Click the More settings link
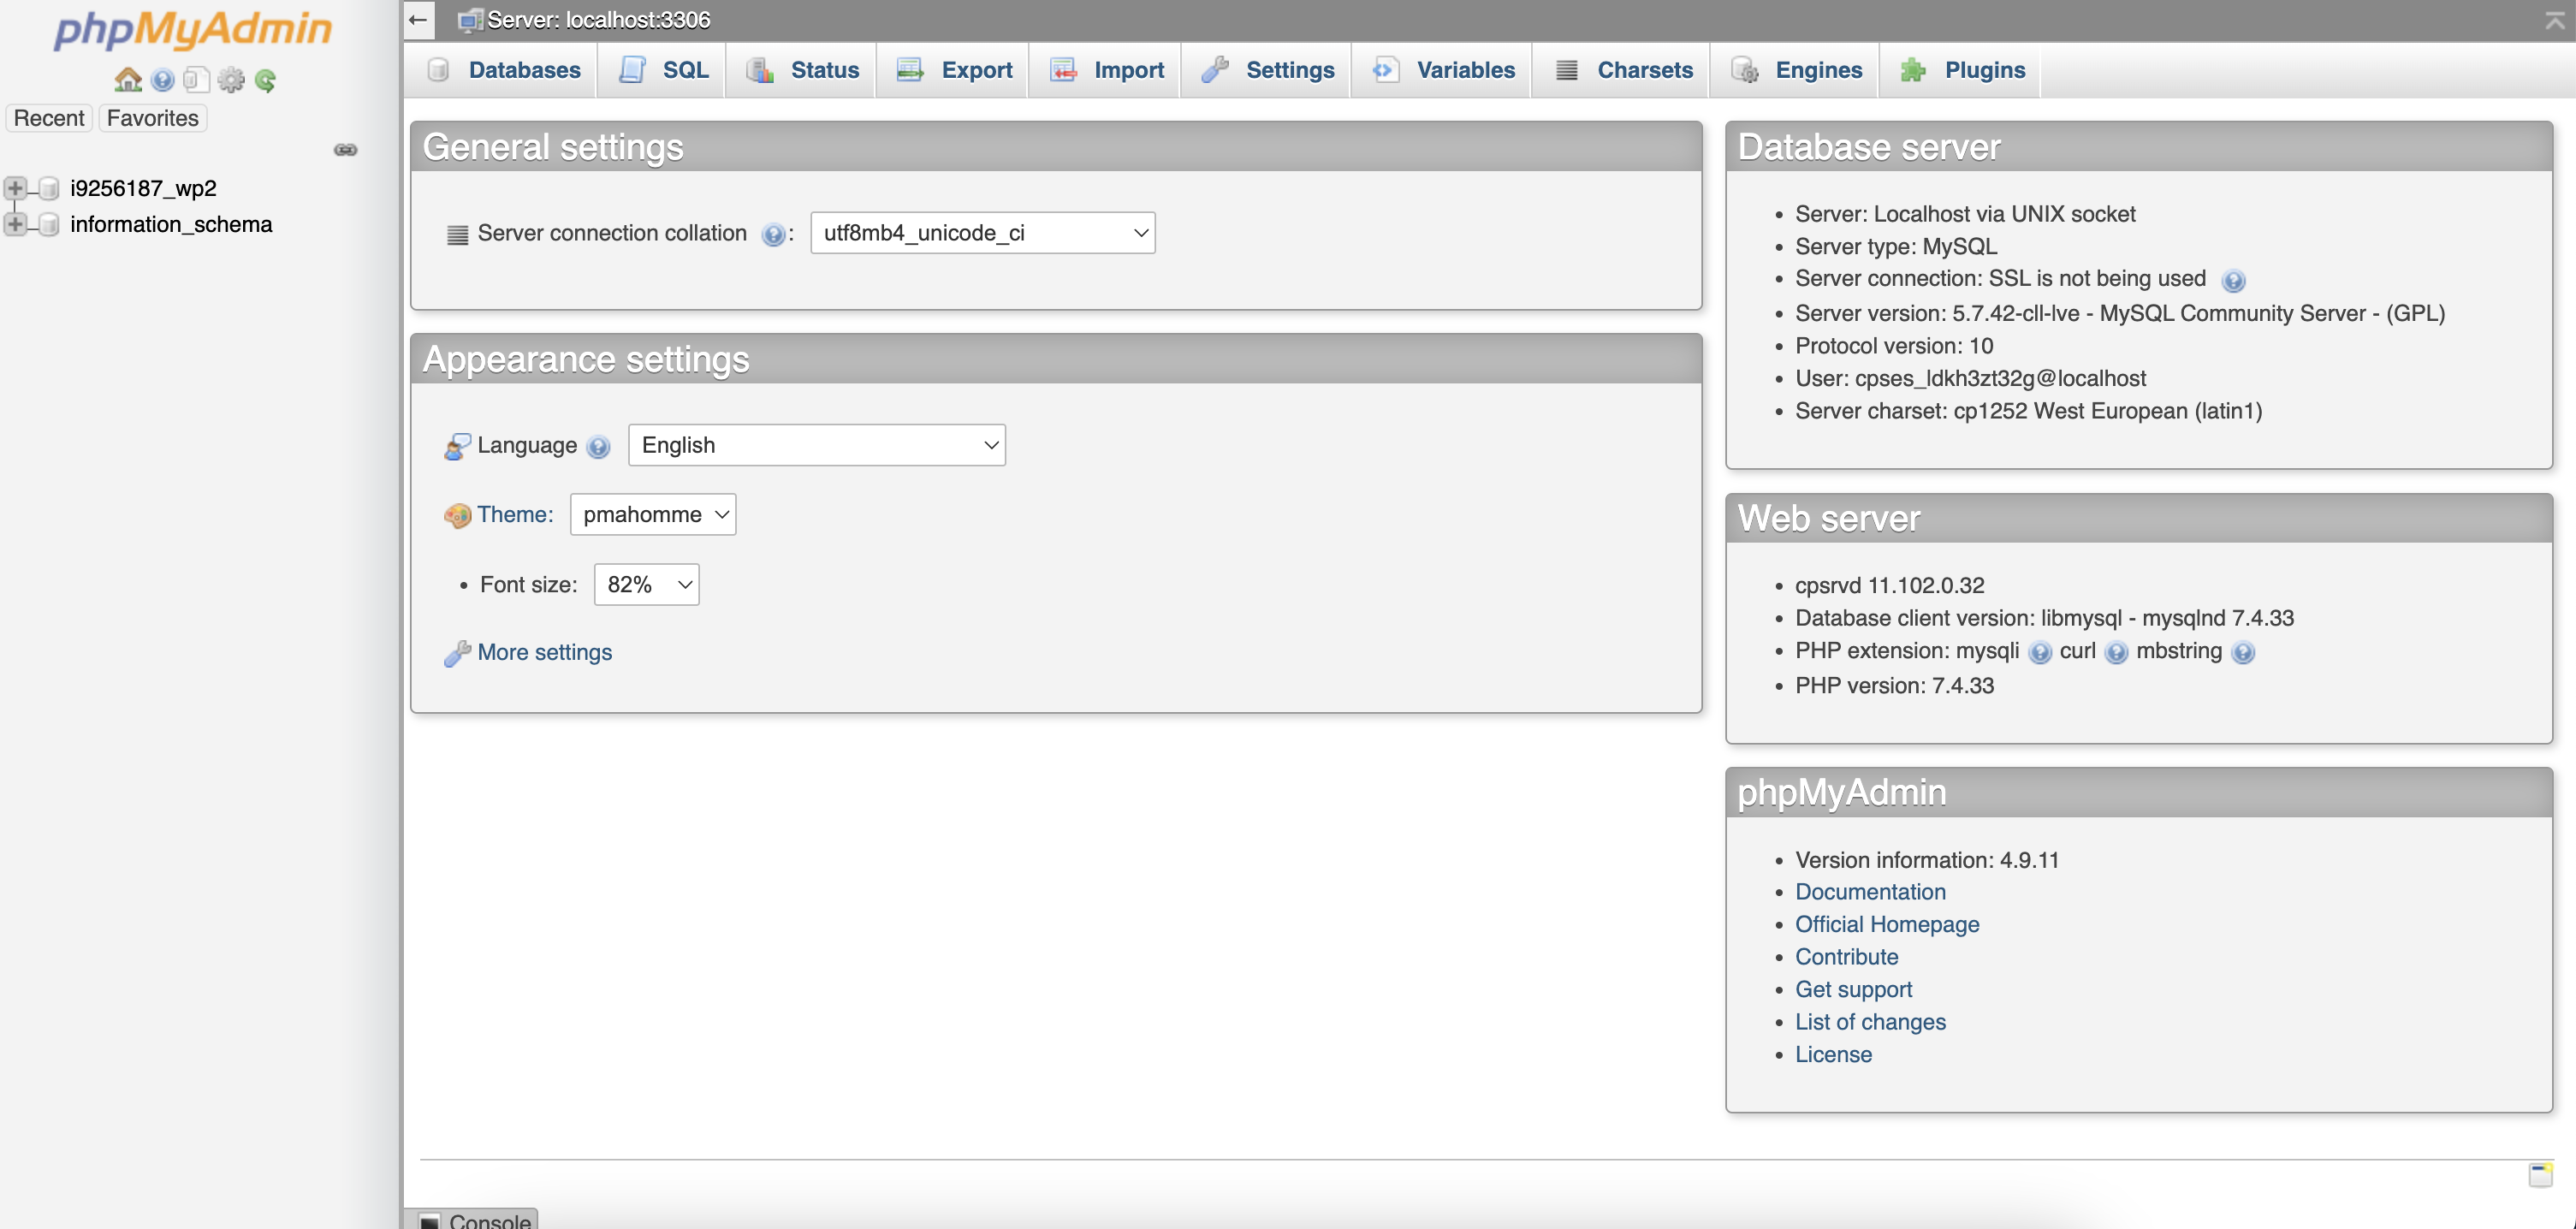The height and width of the screenshot is (1229, 2576). coord(544,652)
